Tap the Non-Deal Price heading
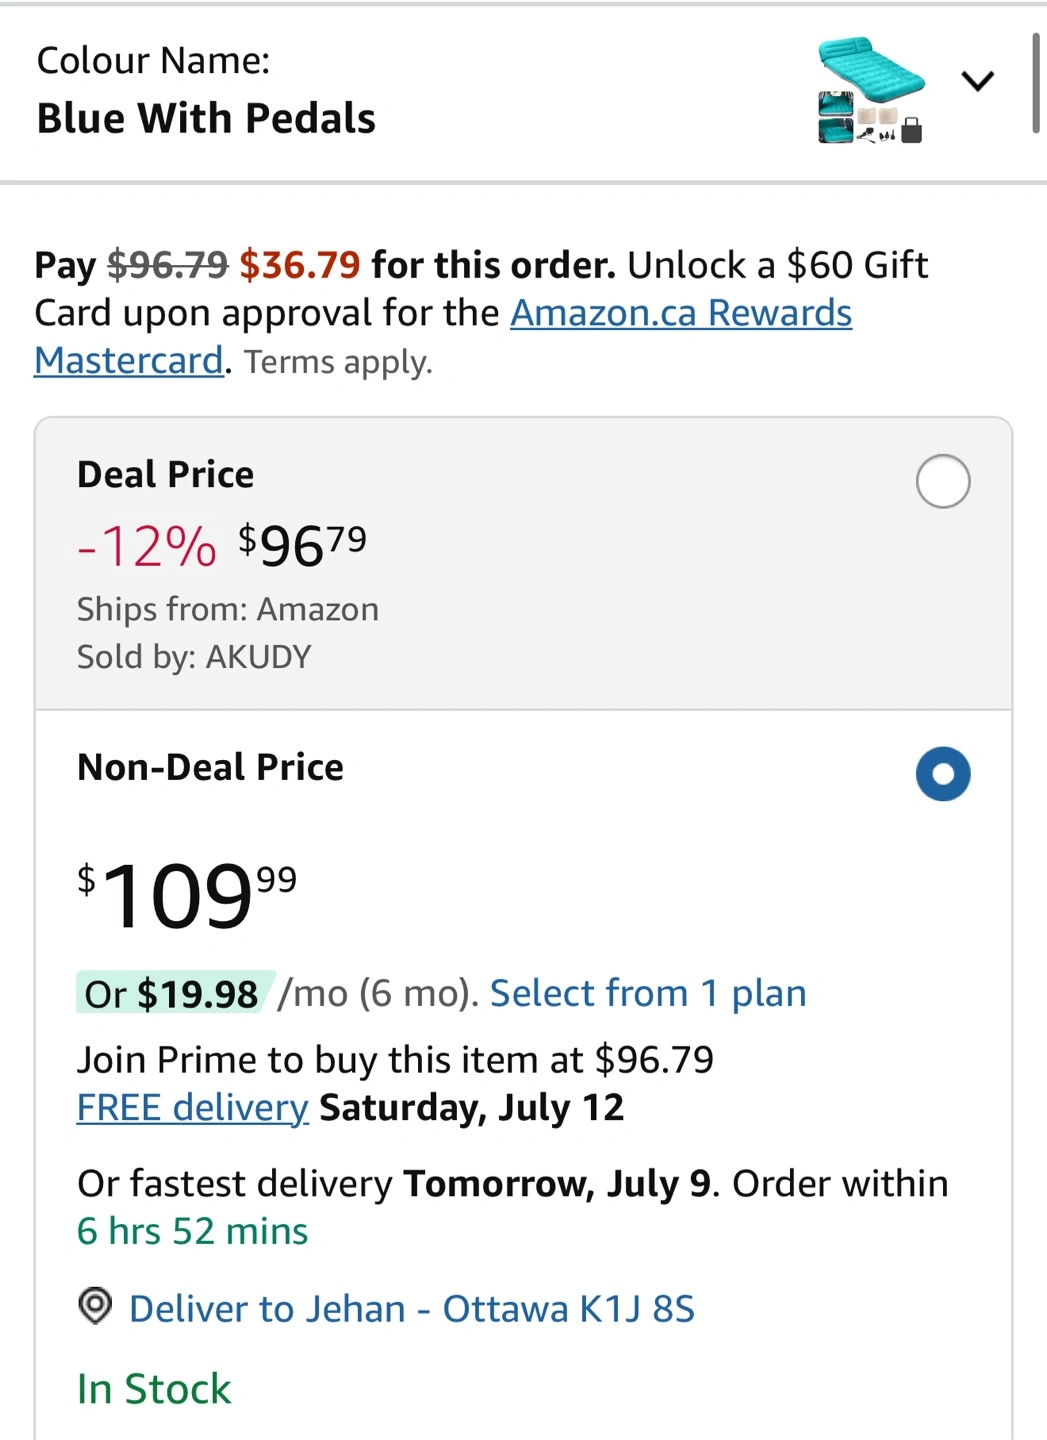This screenshot has width=1047, height=1440. [x=210, y=767]
